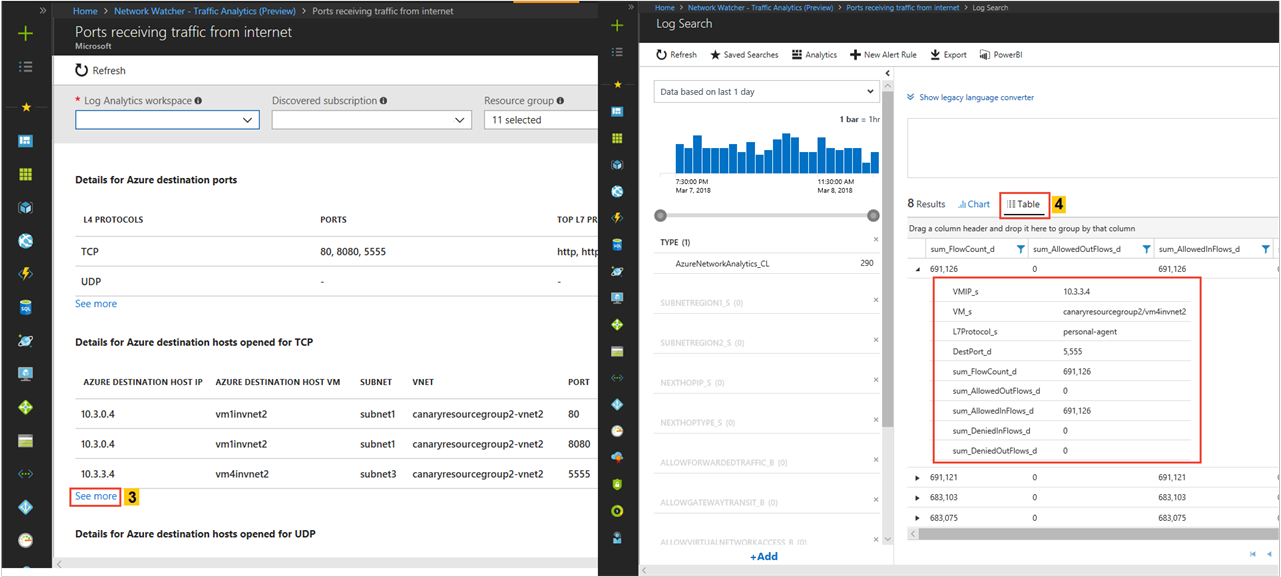Collapse the expanded 691,126 row
Screen dimensions: 1281x577
click(x=918, y=269)
